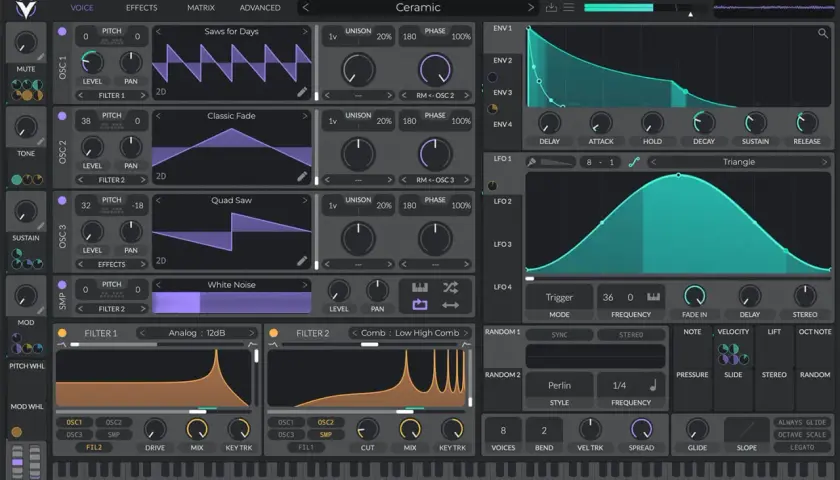The height and width of the screenshot is (480, 840).
Task: Click the LEGATO button
Action: tap(802, 447)
